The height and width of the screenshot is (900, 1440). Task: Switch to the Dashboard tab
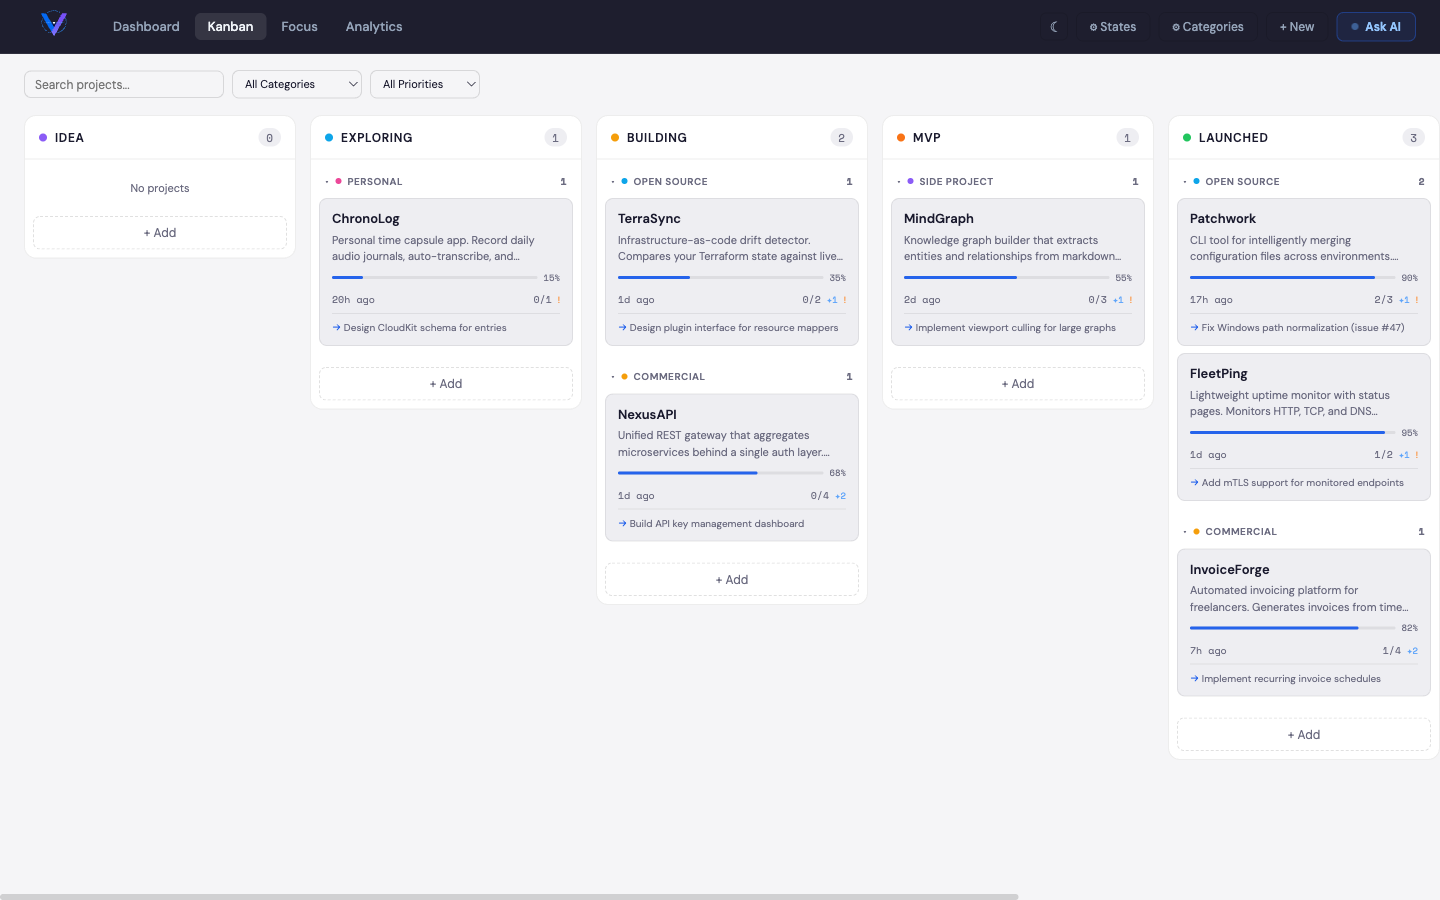click(x=146, y=26)
